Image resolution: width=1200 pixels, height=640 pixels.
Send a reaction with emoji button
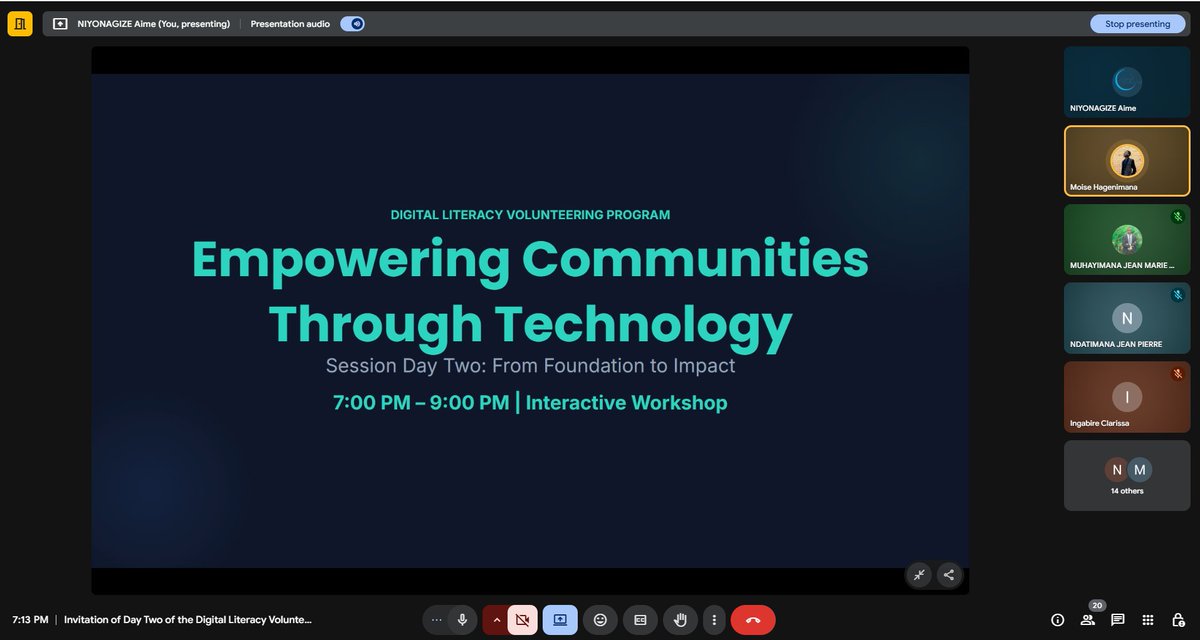click(600, 620)
